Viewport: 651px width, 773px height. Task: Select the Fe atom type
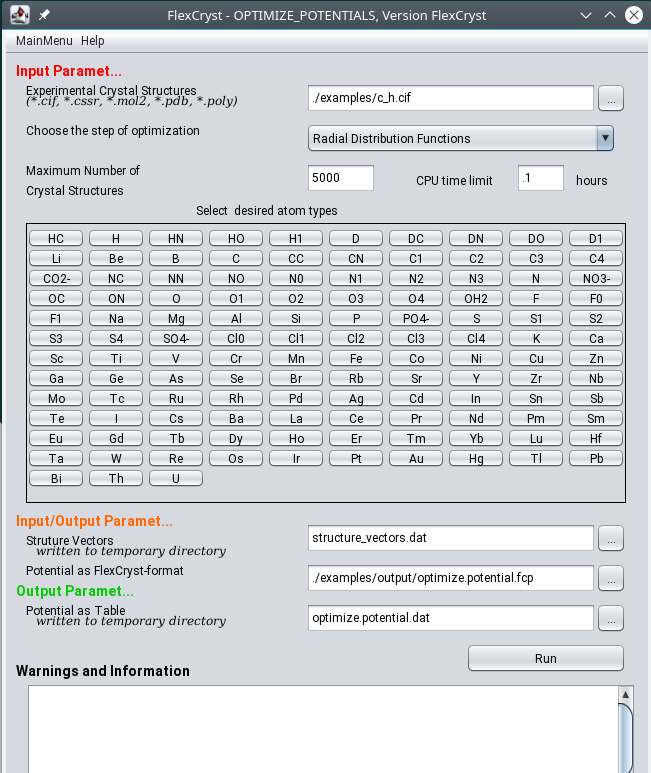[356, 358]
